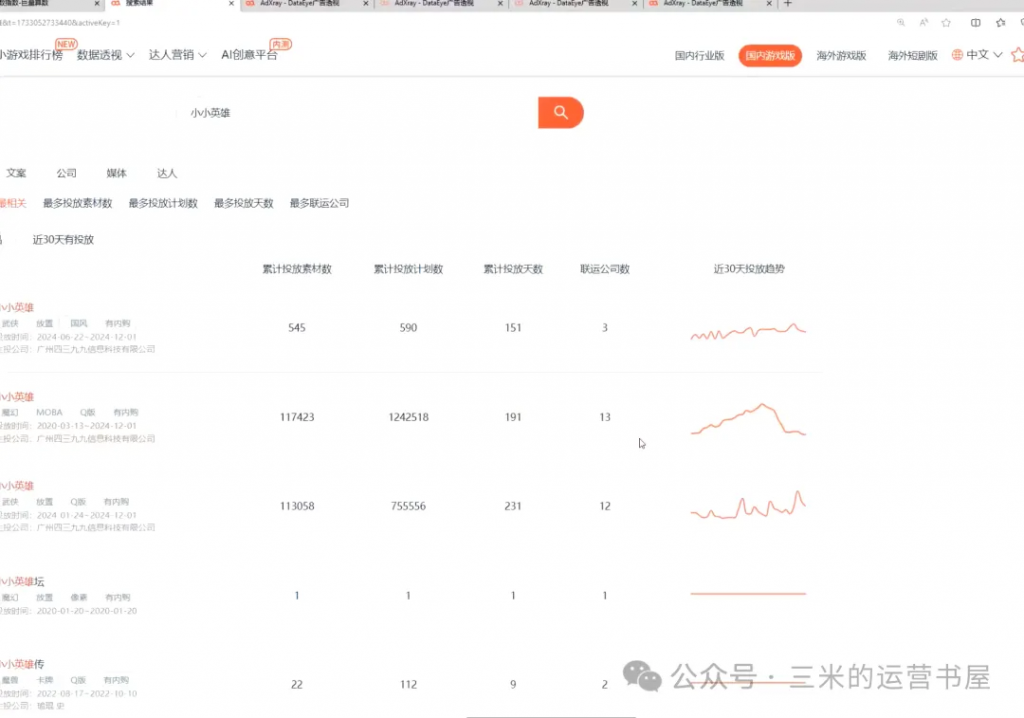Switch to 海外游戏版 version

[x=841, y=56]
